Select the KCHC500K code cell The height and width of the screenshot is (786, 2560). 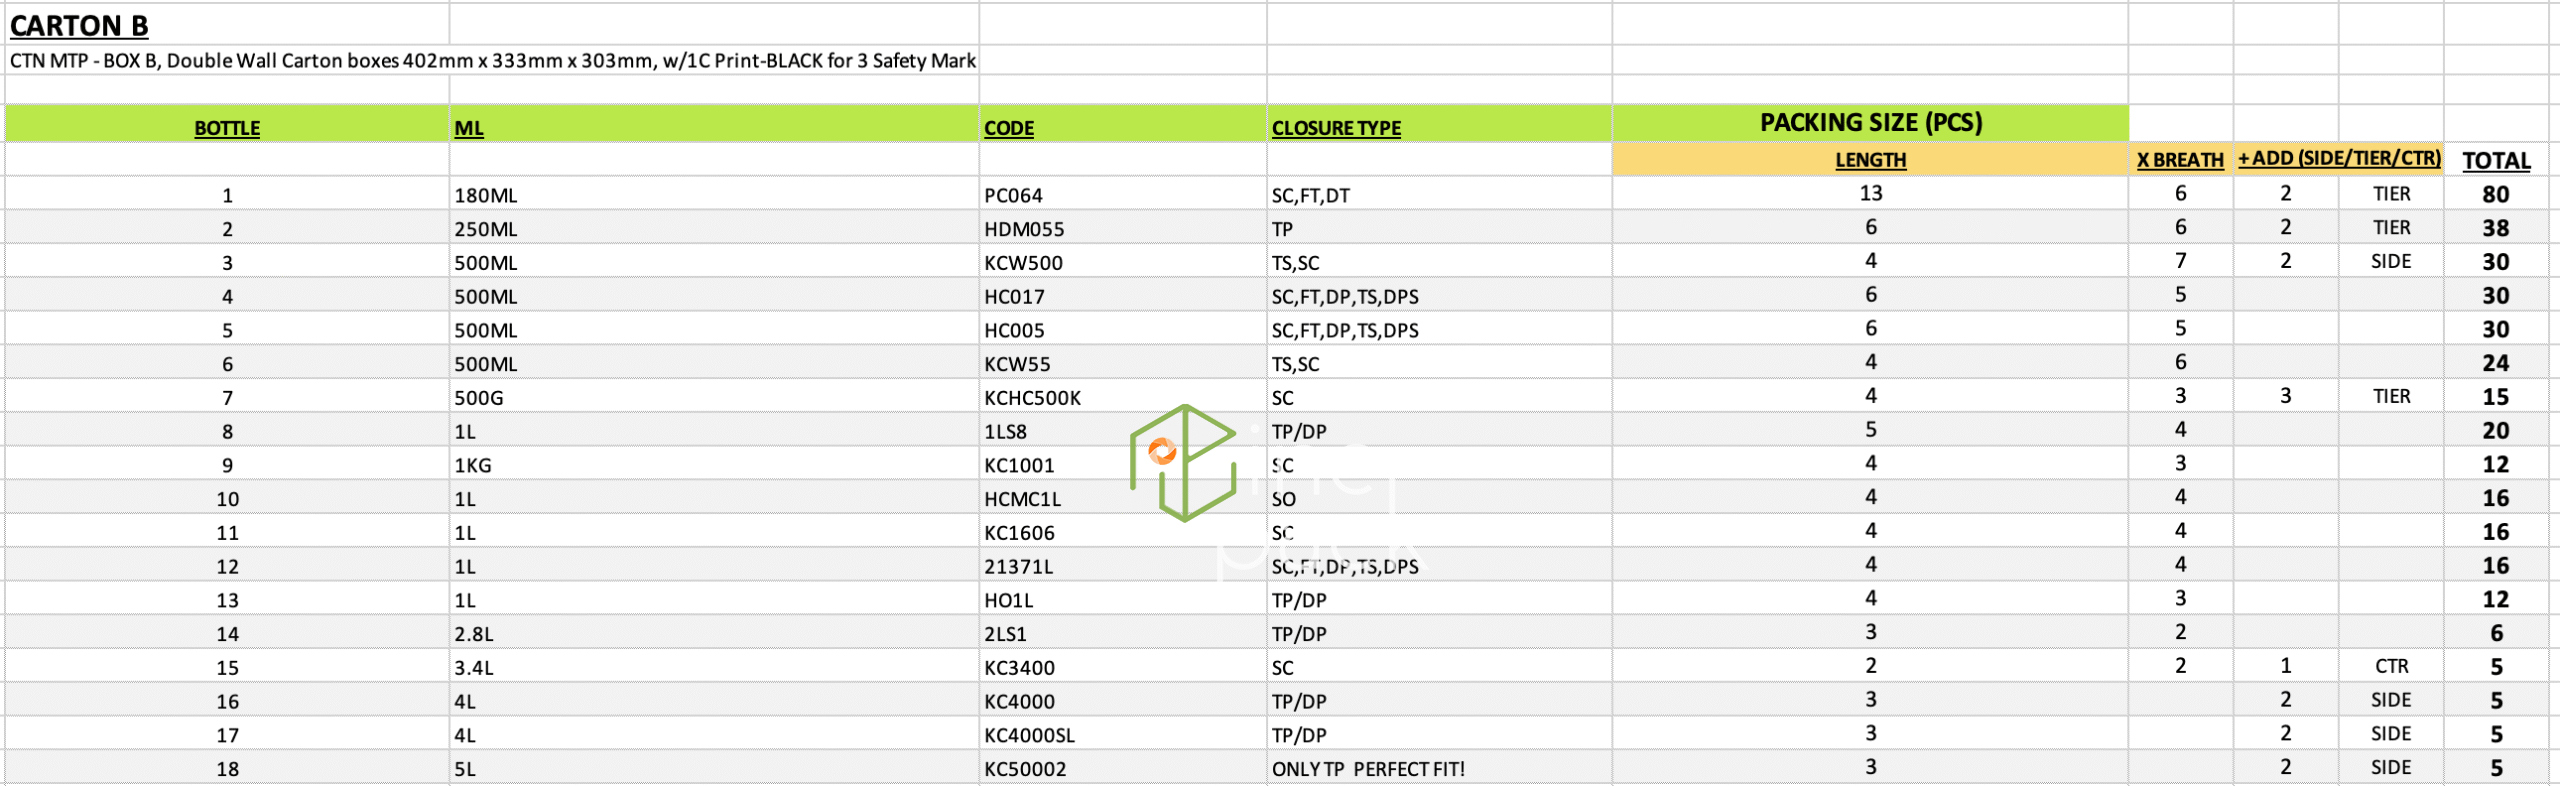[1032, 398]
